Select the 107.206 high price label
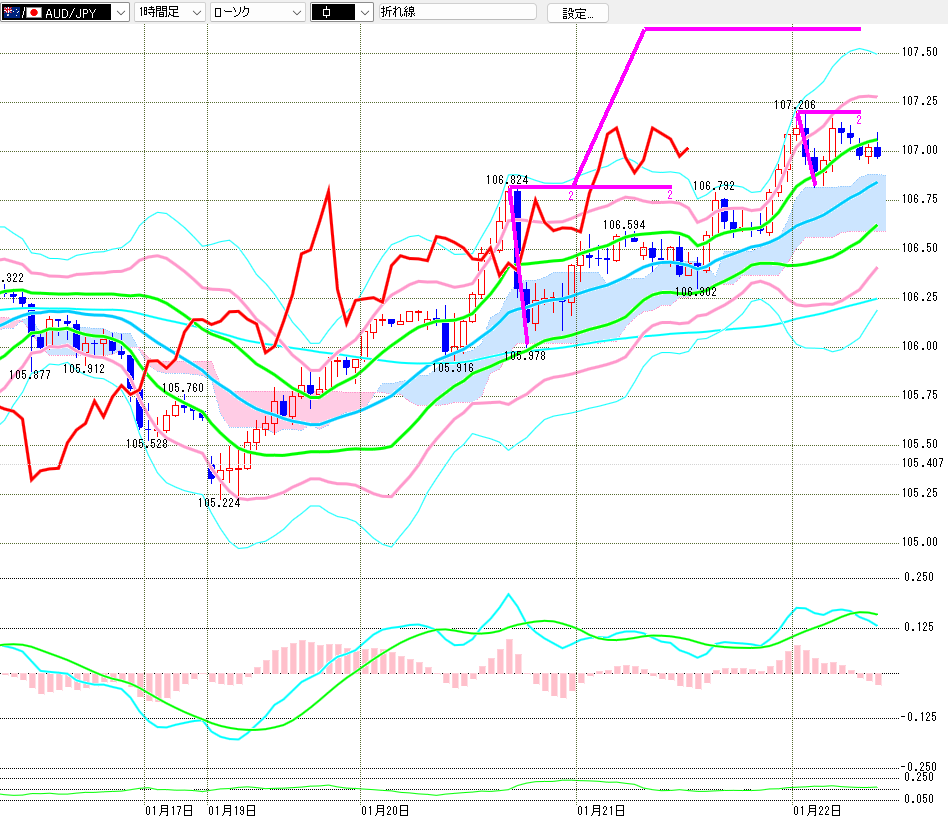 point(794,104)
